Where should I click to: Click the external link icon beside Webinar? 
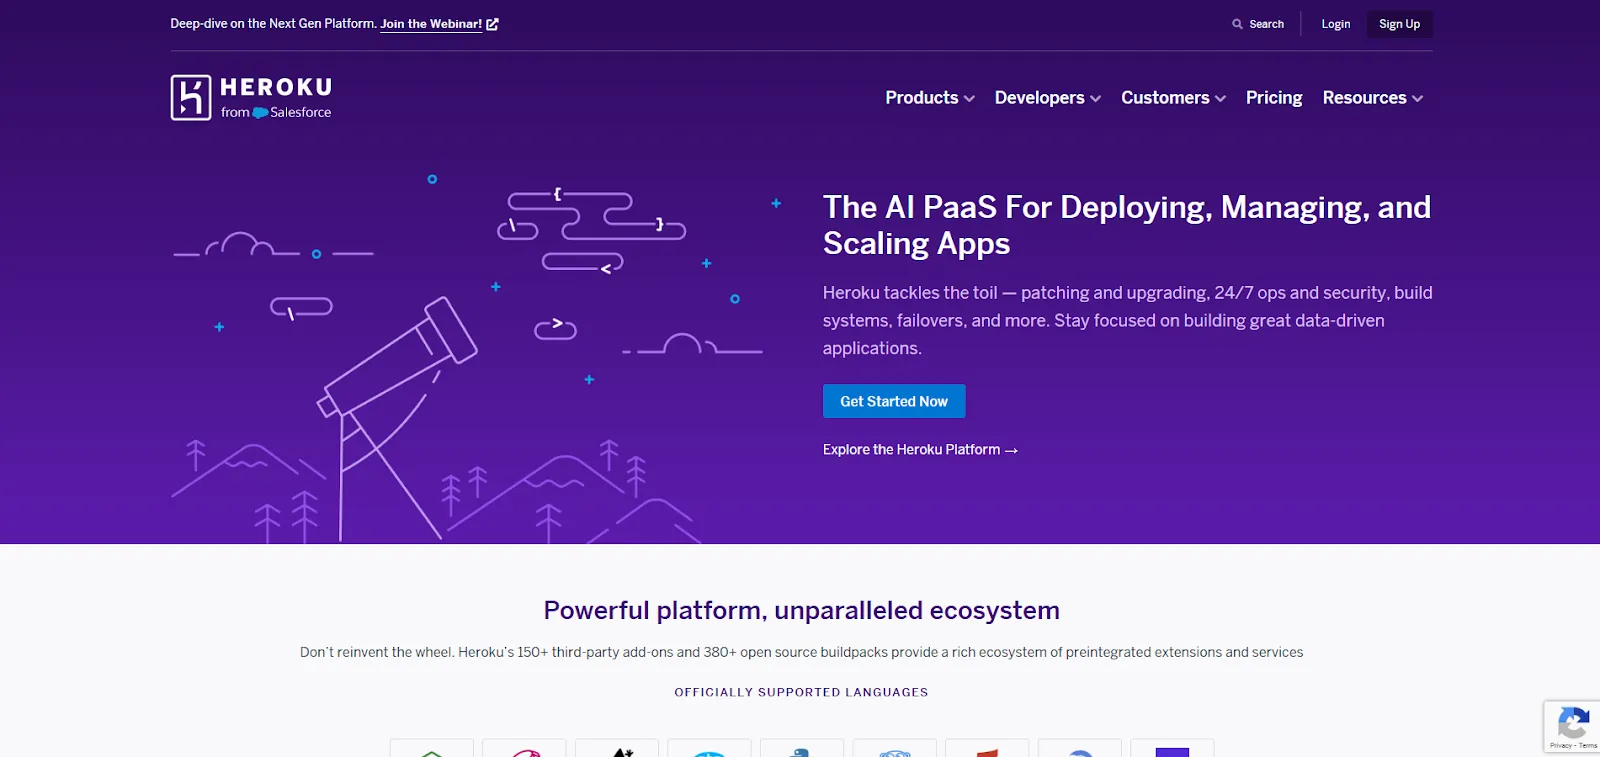[492, 24]
